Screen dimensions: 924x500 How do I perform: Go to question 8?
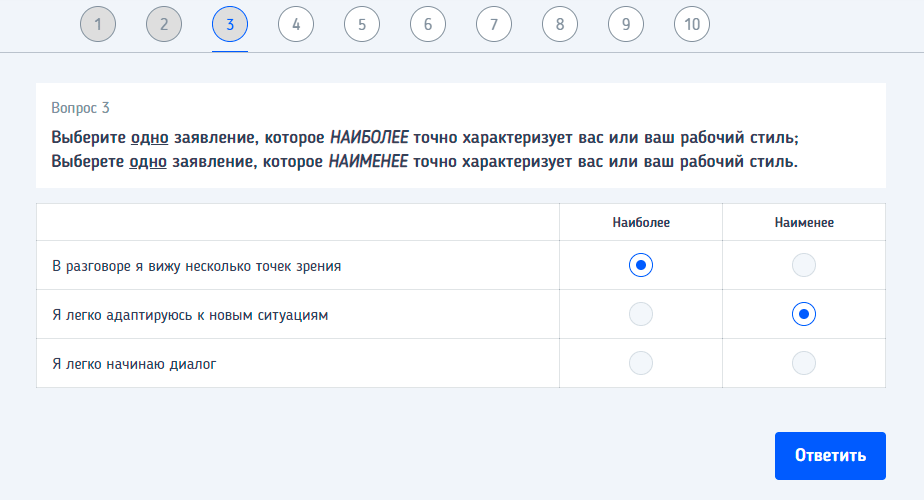[x=560, y=24]
